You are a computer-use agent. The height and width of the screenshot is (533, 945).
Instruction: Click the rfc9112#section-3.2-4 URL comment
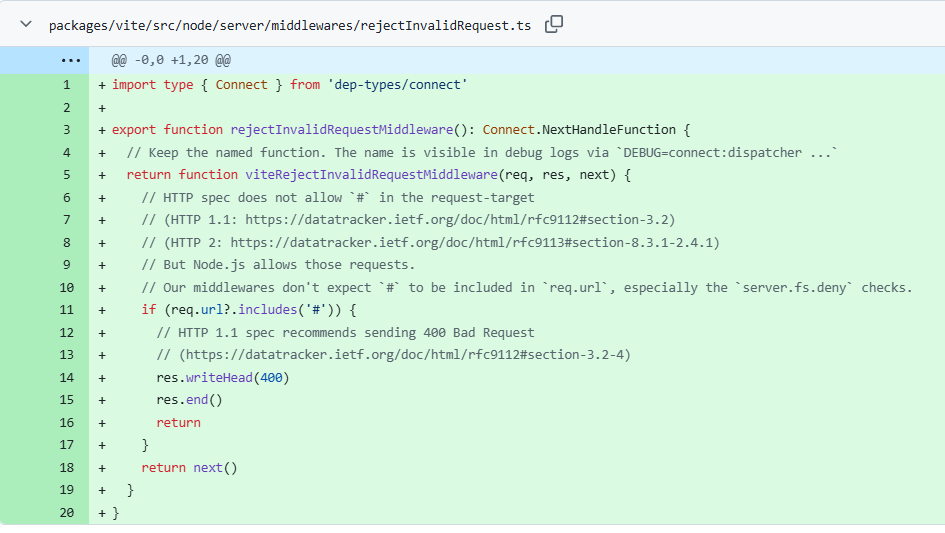coord(394,355)
